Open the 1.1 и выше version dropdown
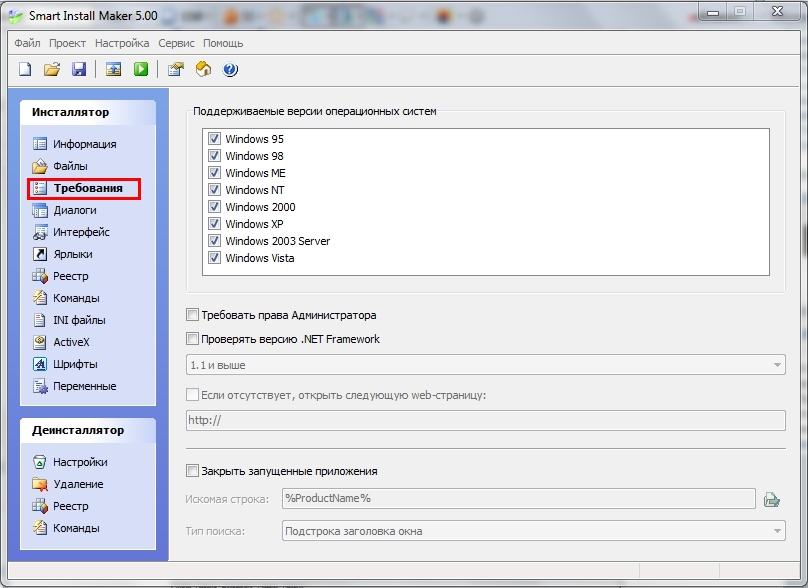This screenshot has width=808, height=588. point(485,365)
